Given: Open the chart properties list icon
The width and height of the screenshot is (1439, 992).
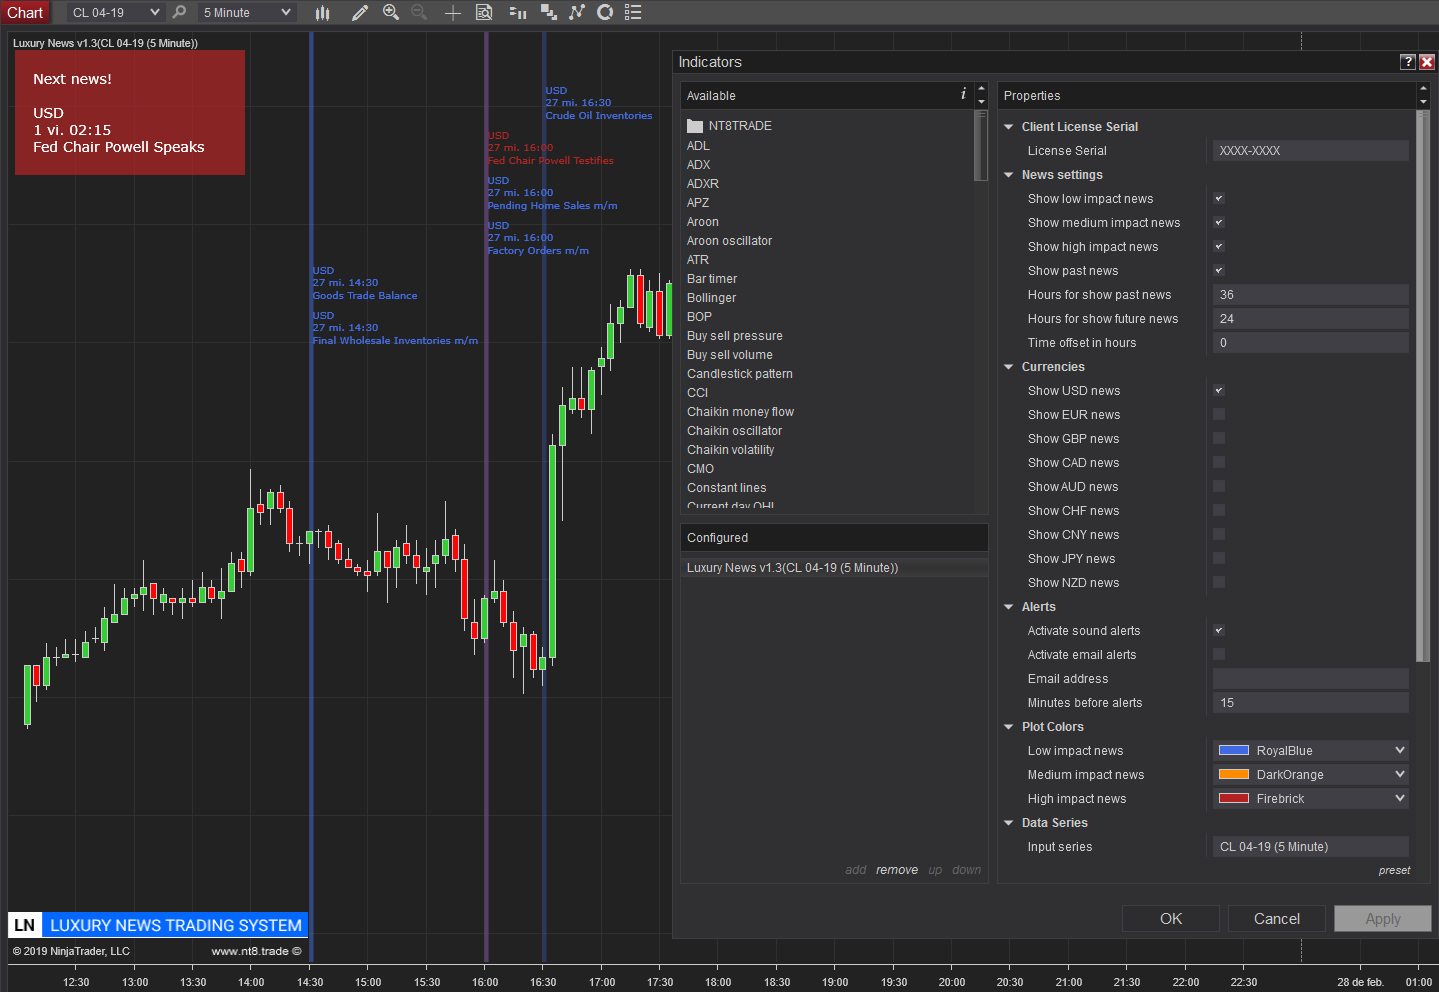Looking at the screenshot, I should pyautogui.click(x=633, y=12).
